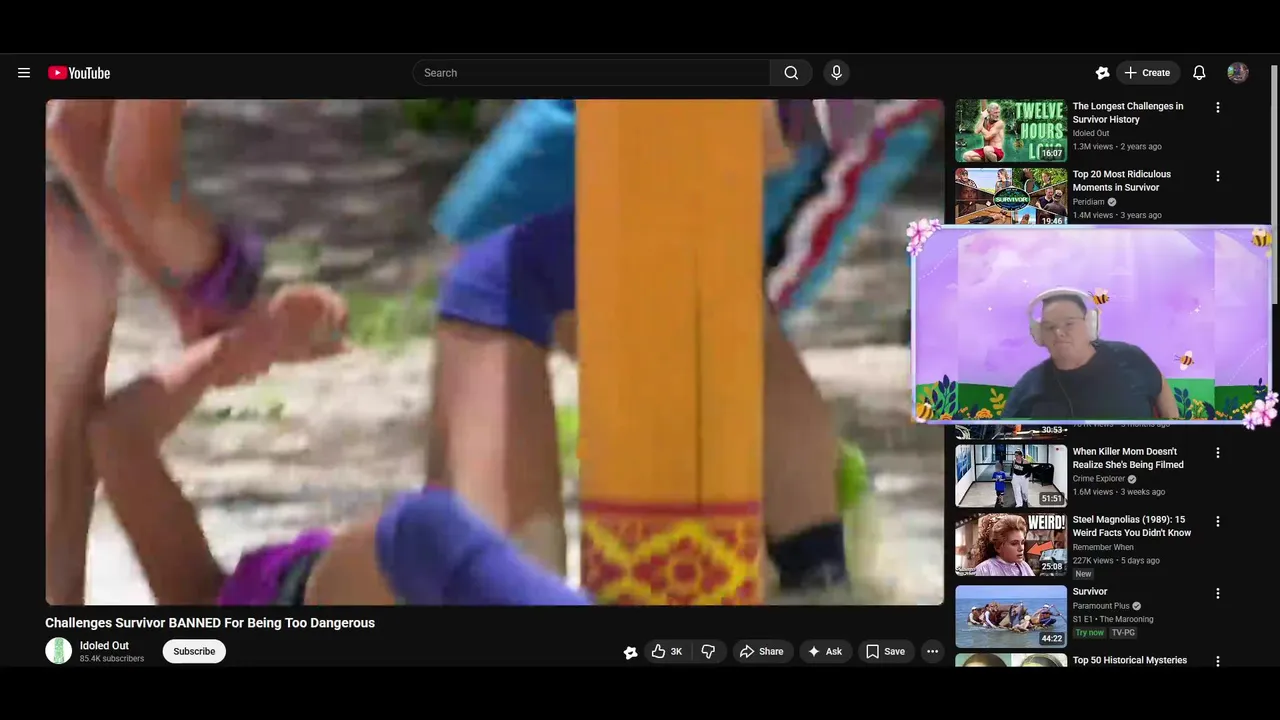Click the Ask button
Image resolution: width=1280 pixels, height=720 pixels.
pos(825,651)
